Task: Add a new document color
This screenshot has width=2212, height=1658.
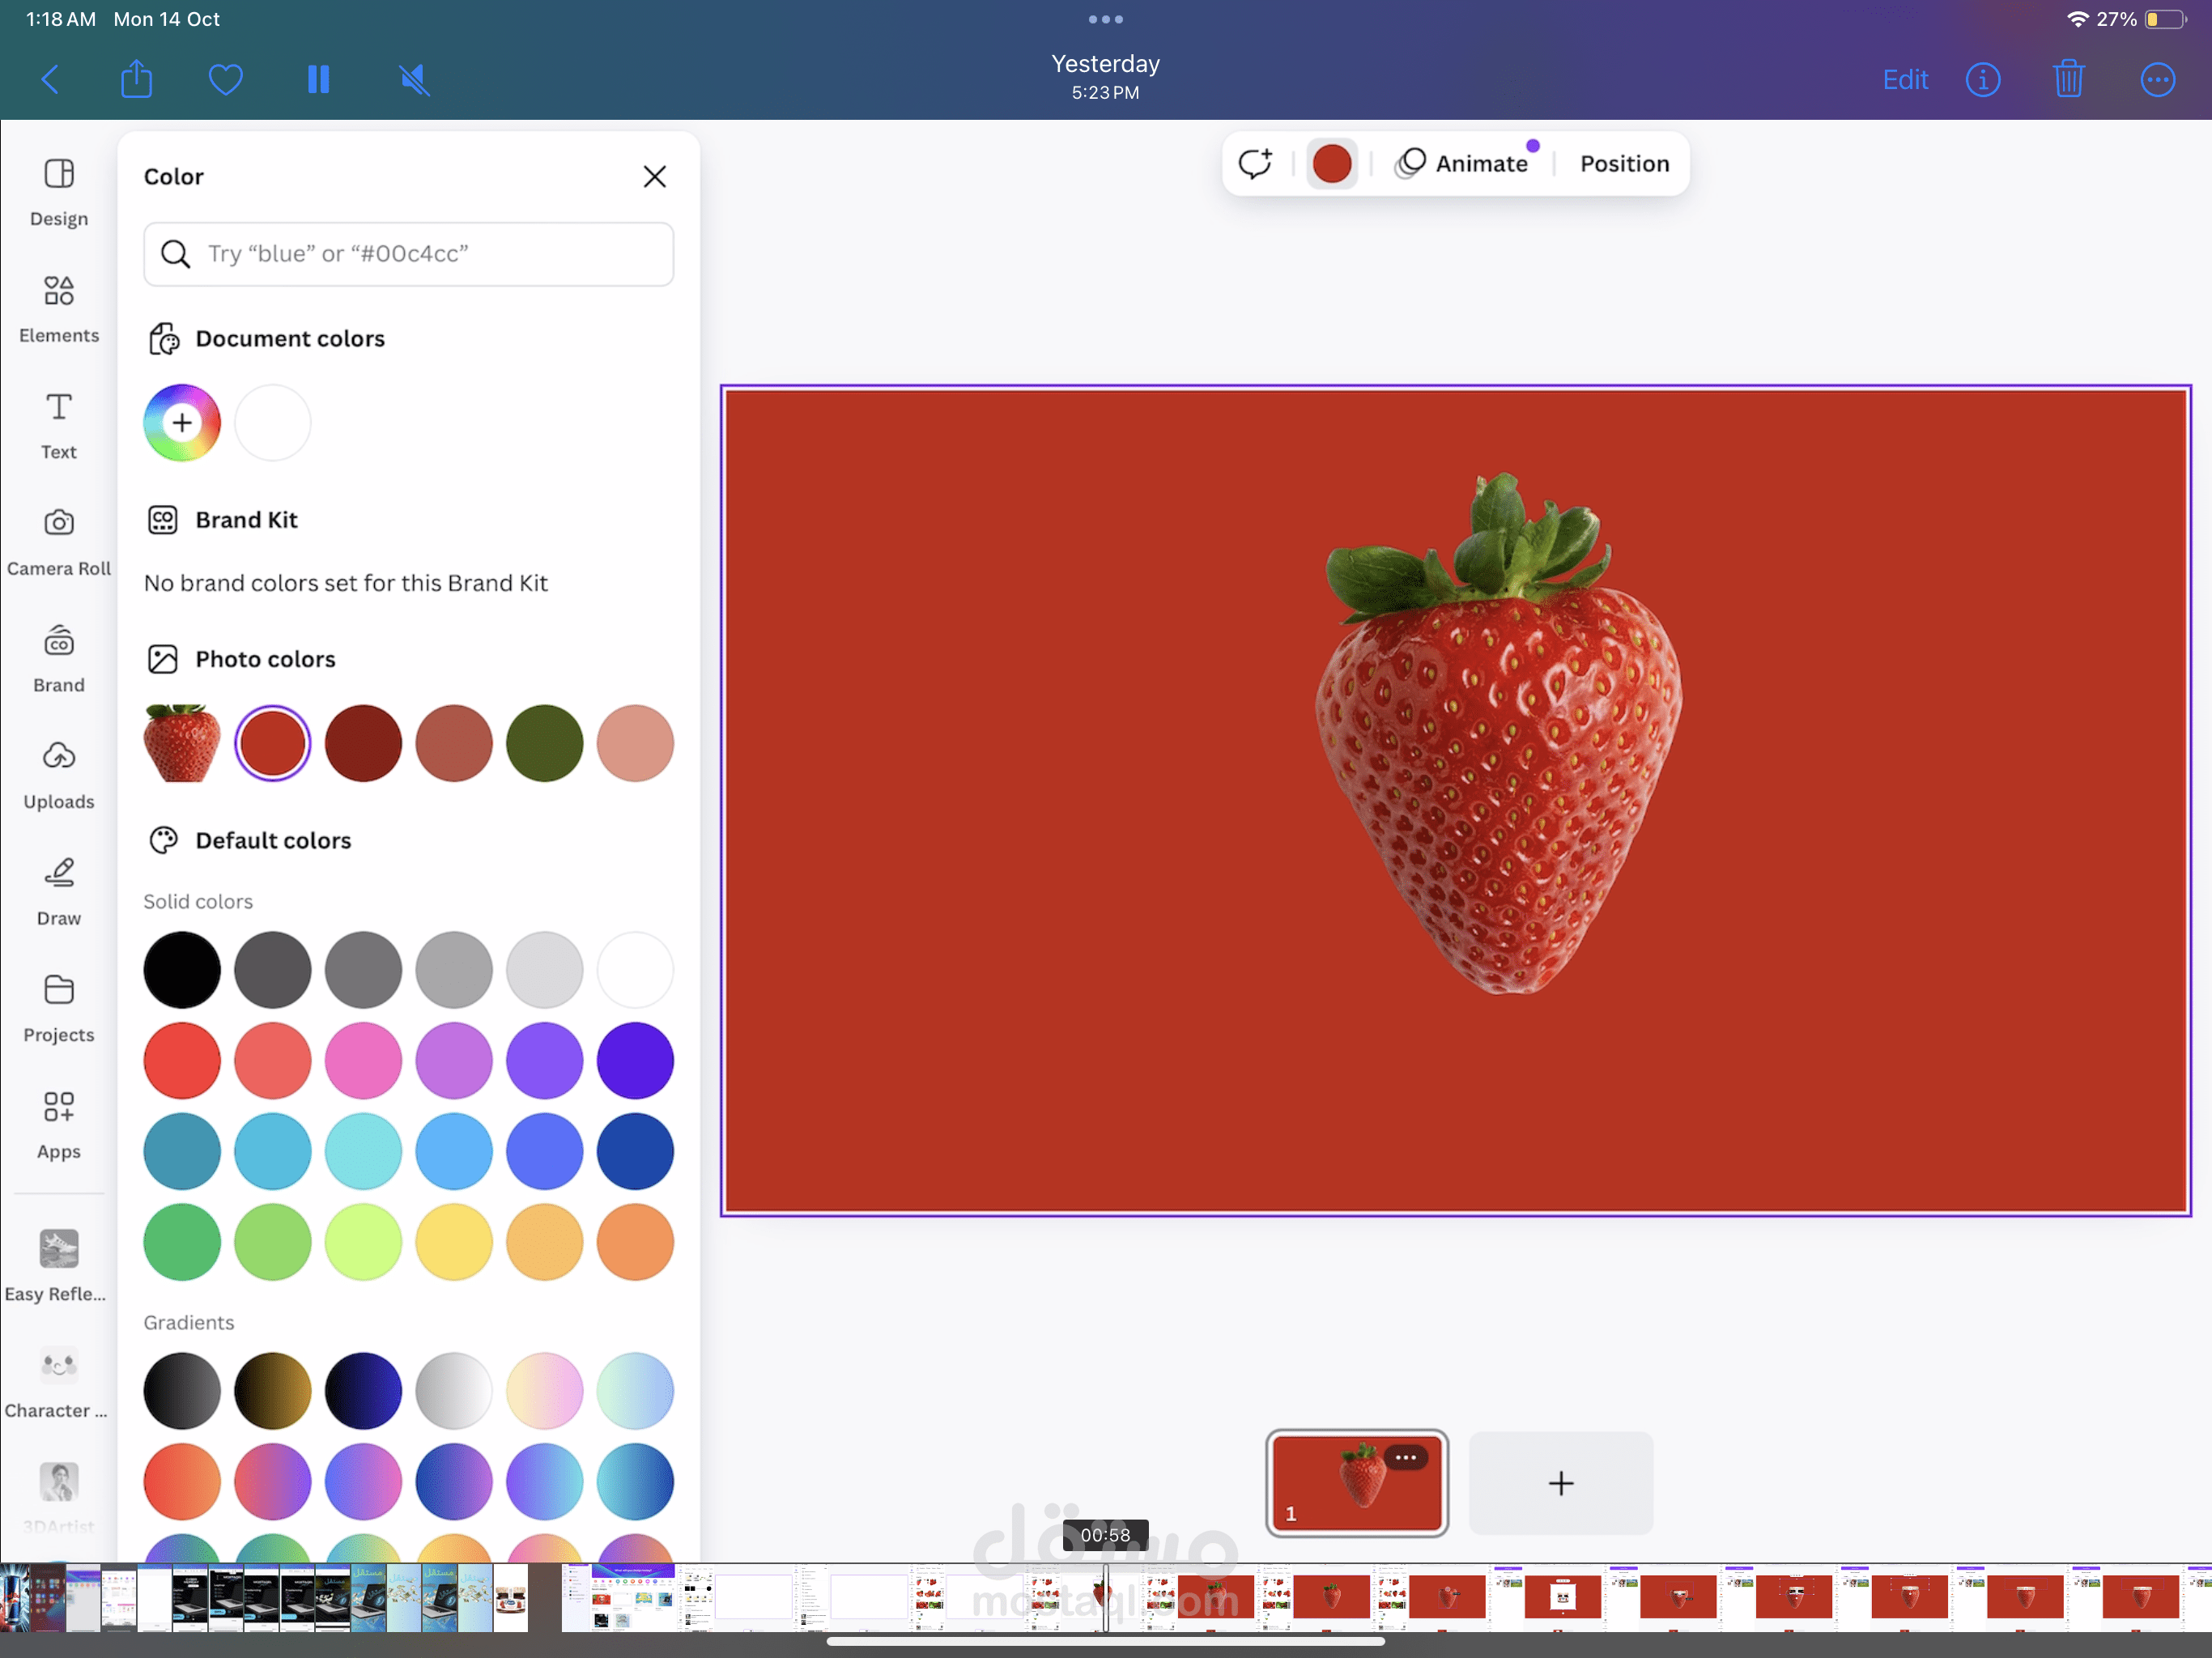Action: click(x=182, y=422)
